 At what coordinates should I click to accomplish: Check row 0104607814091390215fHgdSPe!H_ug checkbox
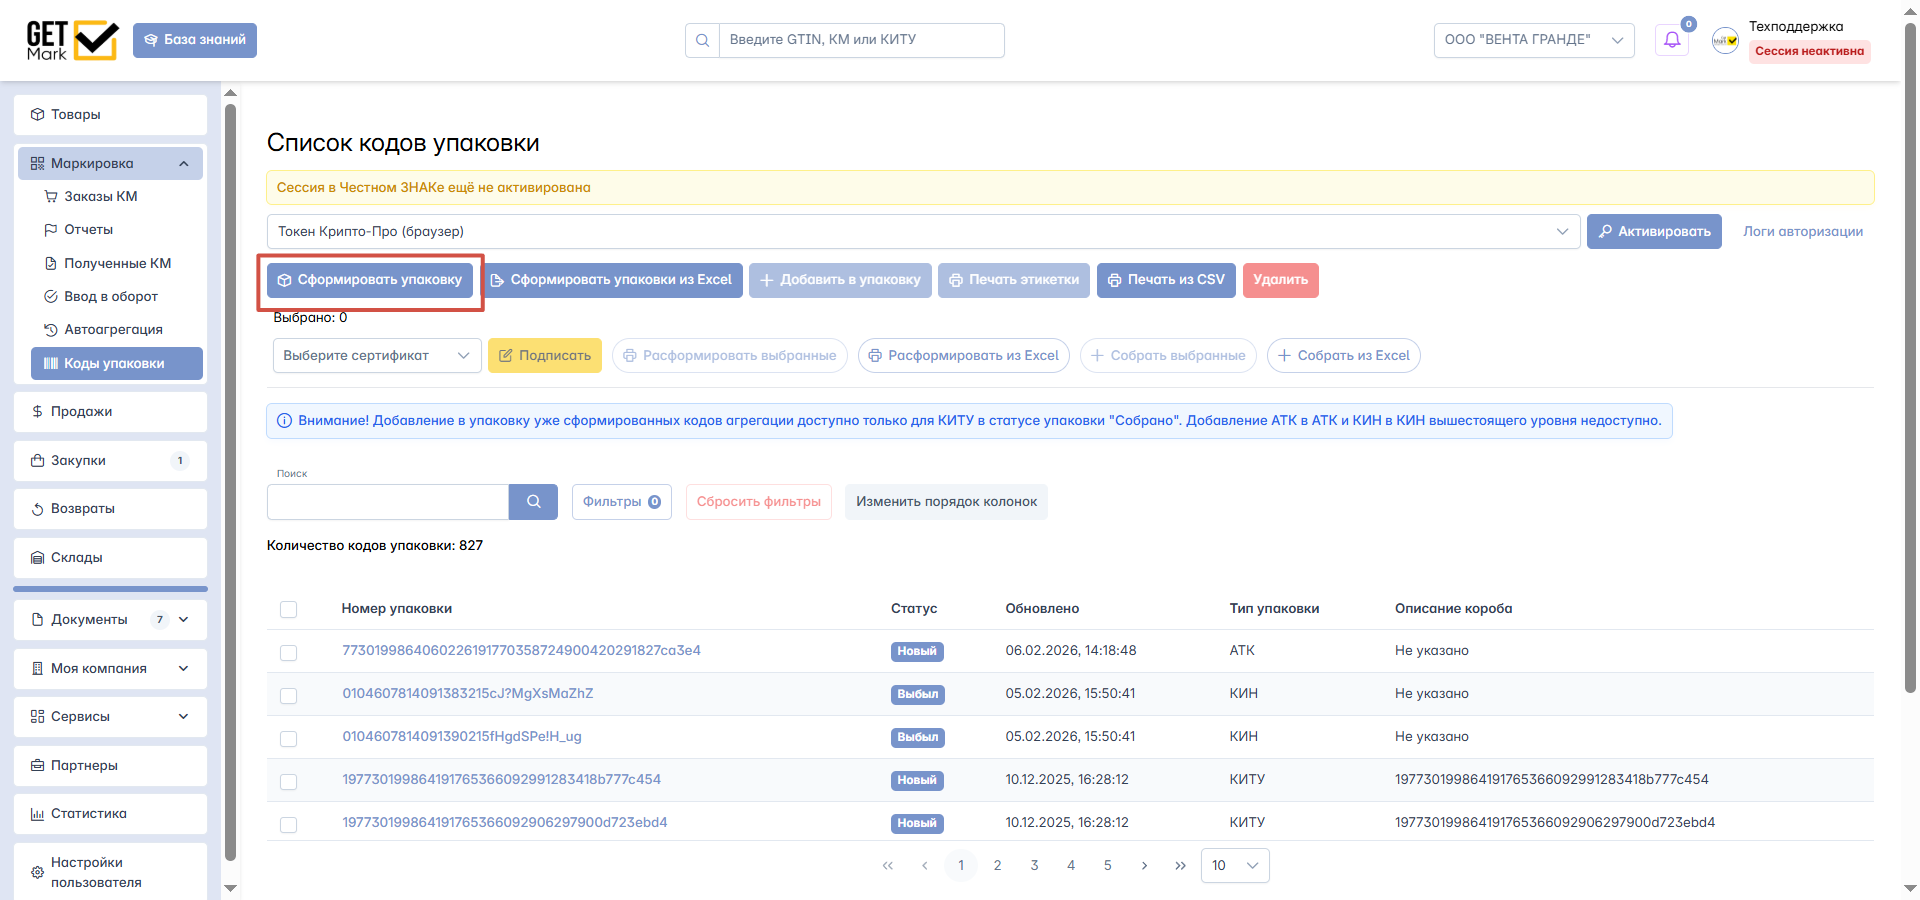pos(289,738)
